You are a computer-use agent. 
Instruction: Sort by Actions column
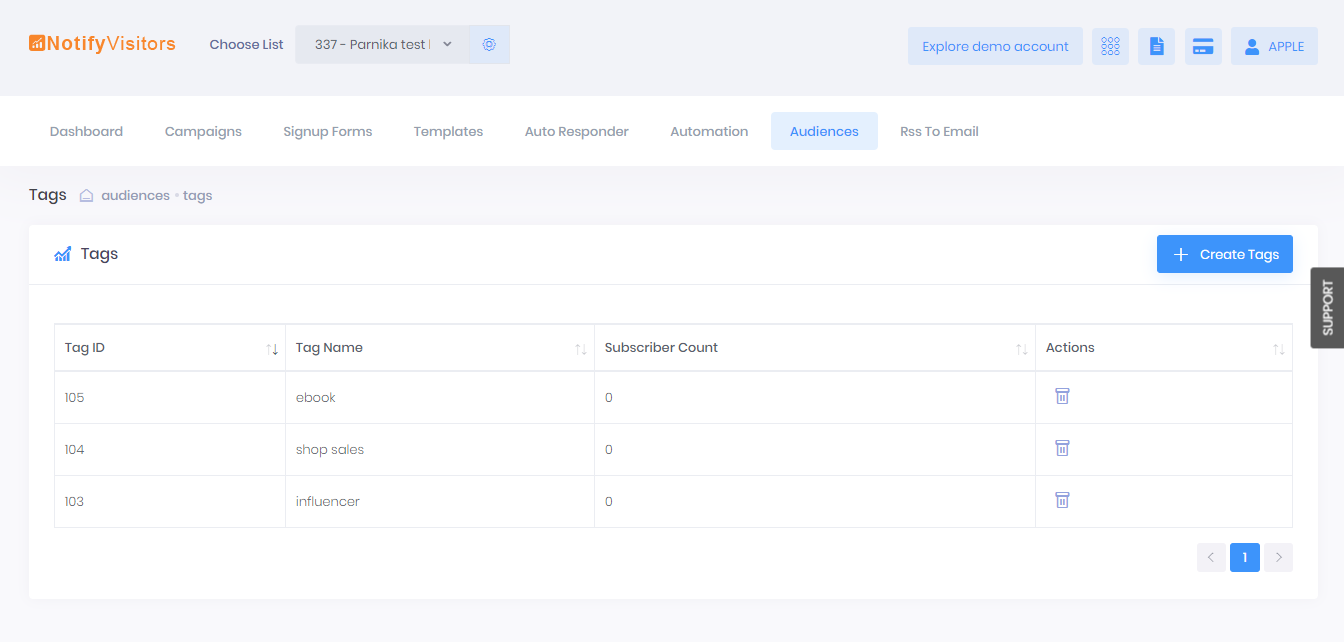pos(1164,348)
